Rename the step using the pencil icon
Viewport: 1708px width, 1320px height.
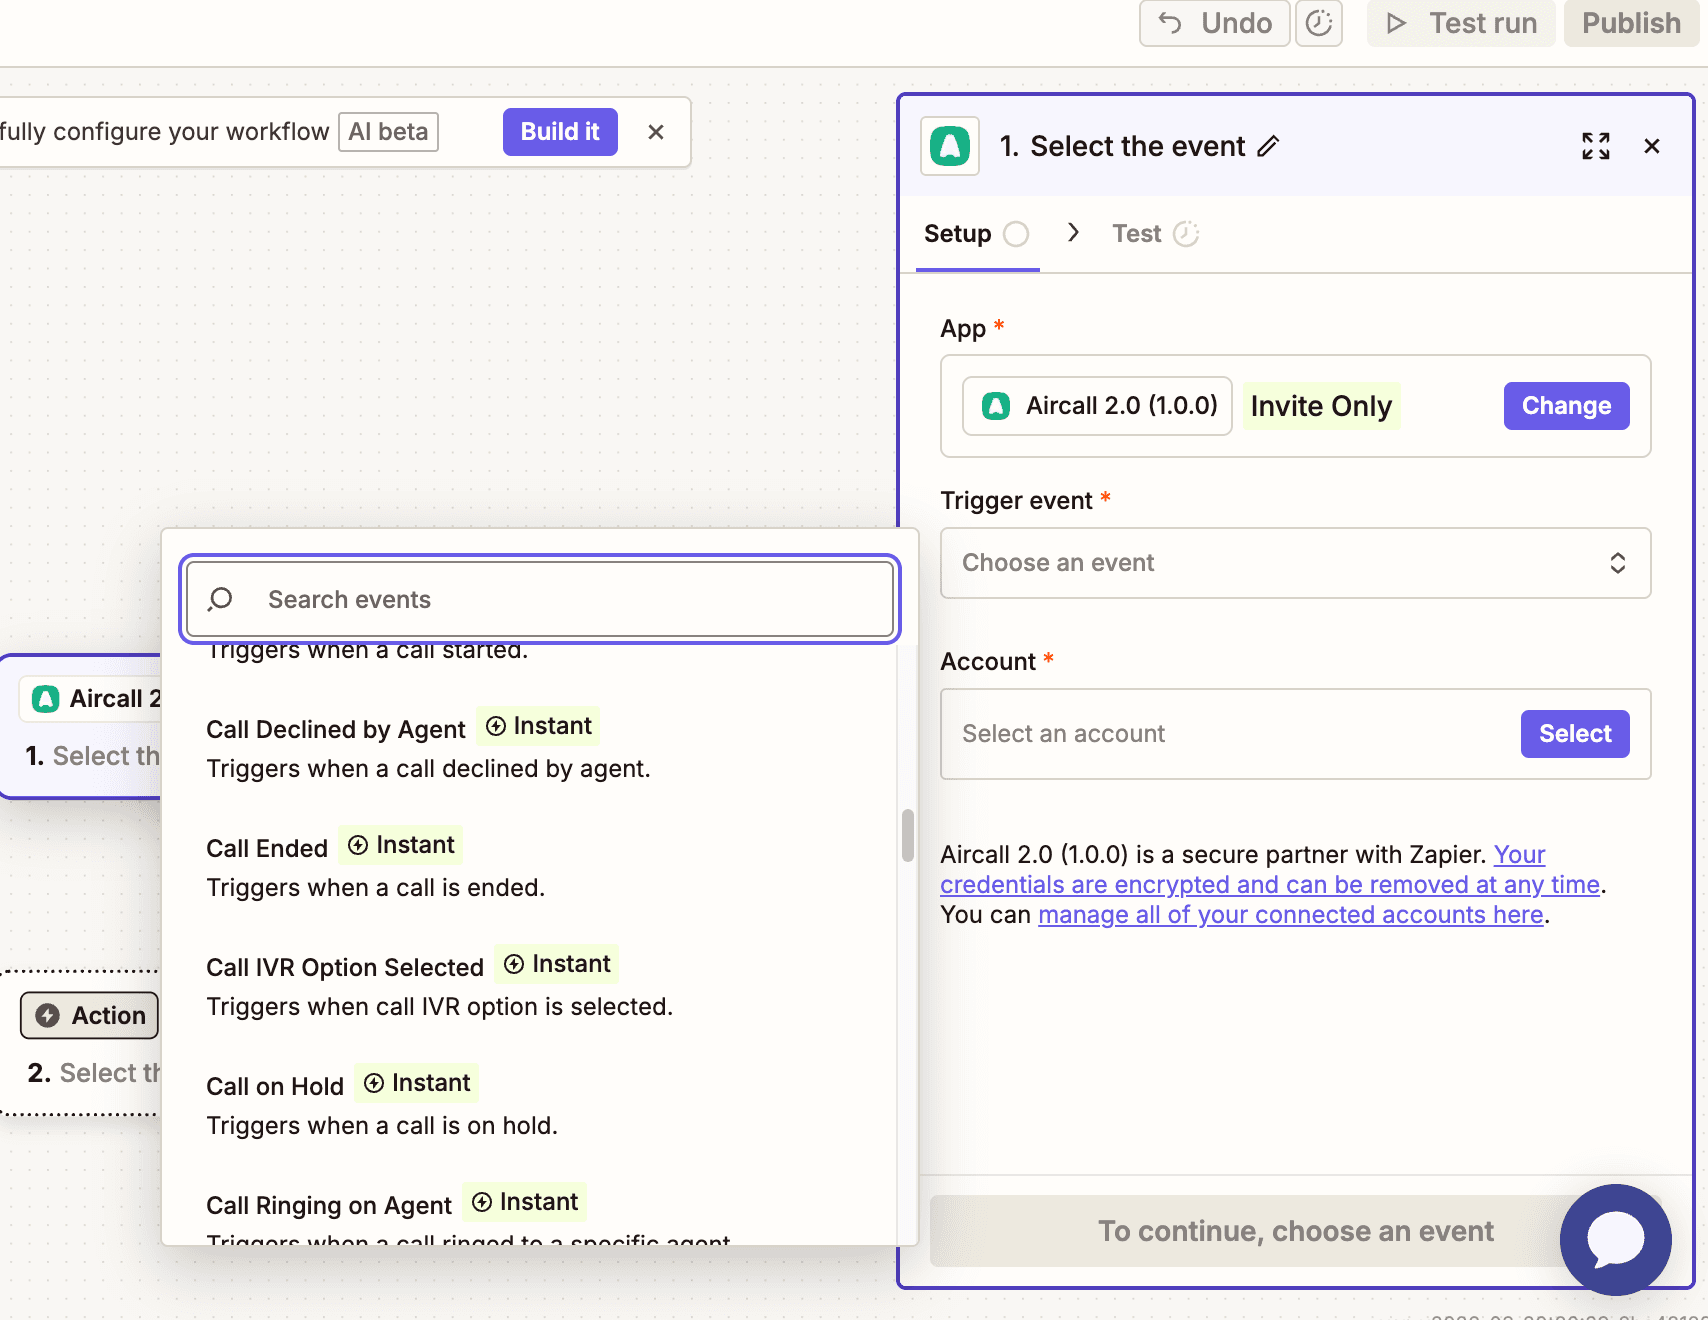(1269, 147)
